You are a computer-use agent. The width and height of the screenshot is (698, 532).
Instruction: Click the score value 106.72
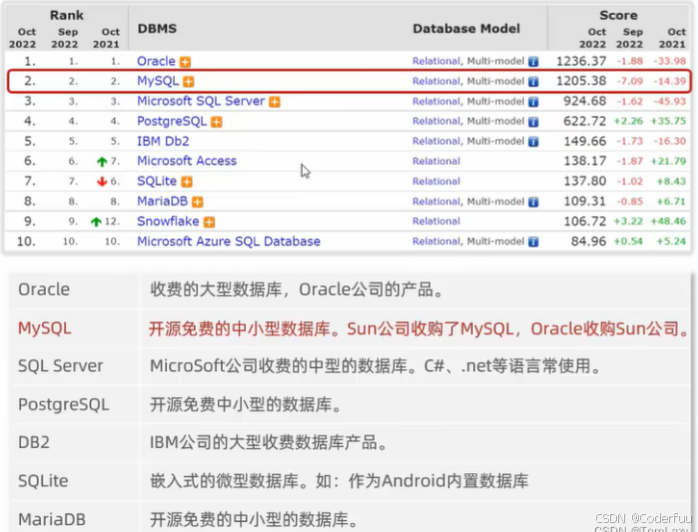[x=585, y=221]
